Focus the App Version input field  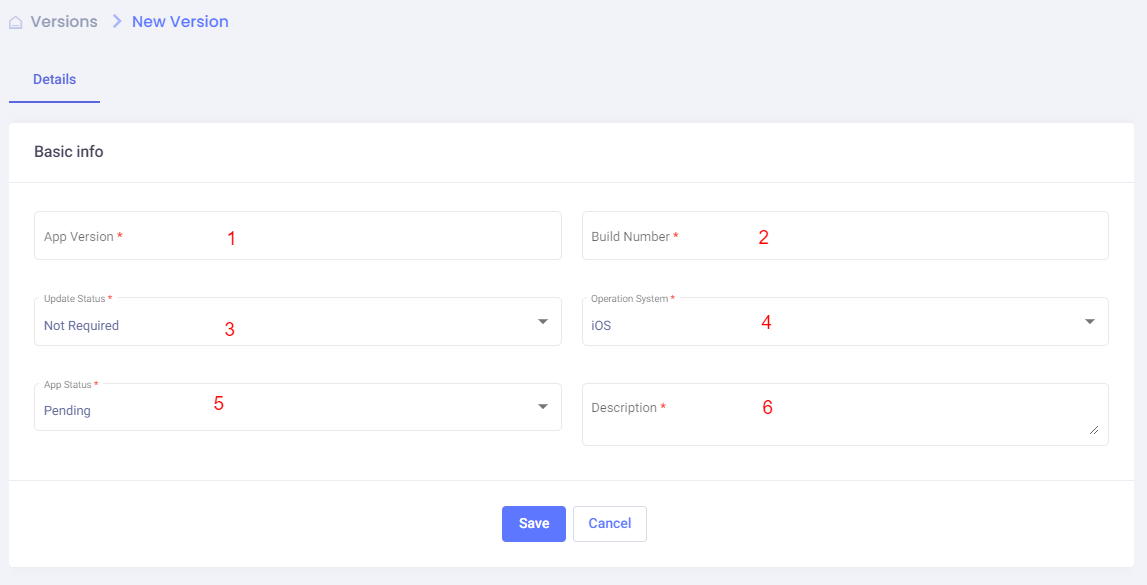pos(297,236)
